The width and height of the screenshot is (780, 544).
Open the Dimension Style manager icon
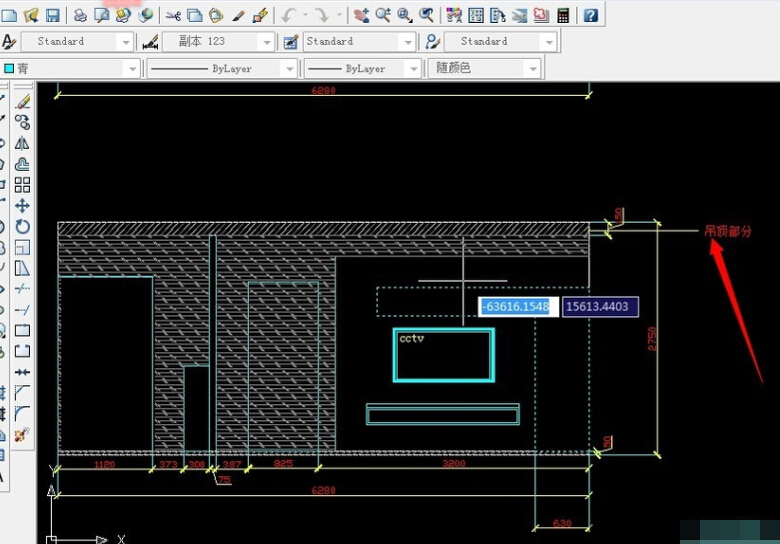150,42
